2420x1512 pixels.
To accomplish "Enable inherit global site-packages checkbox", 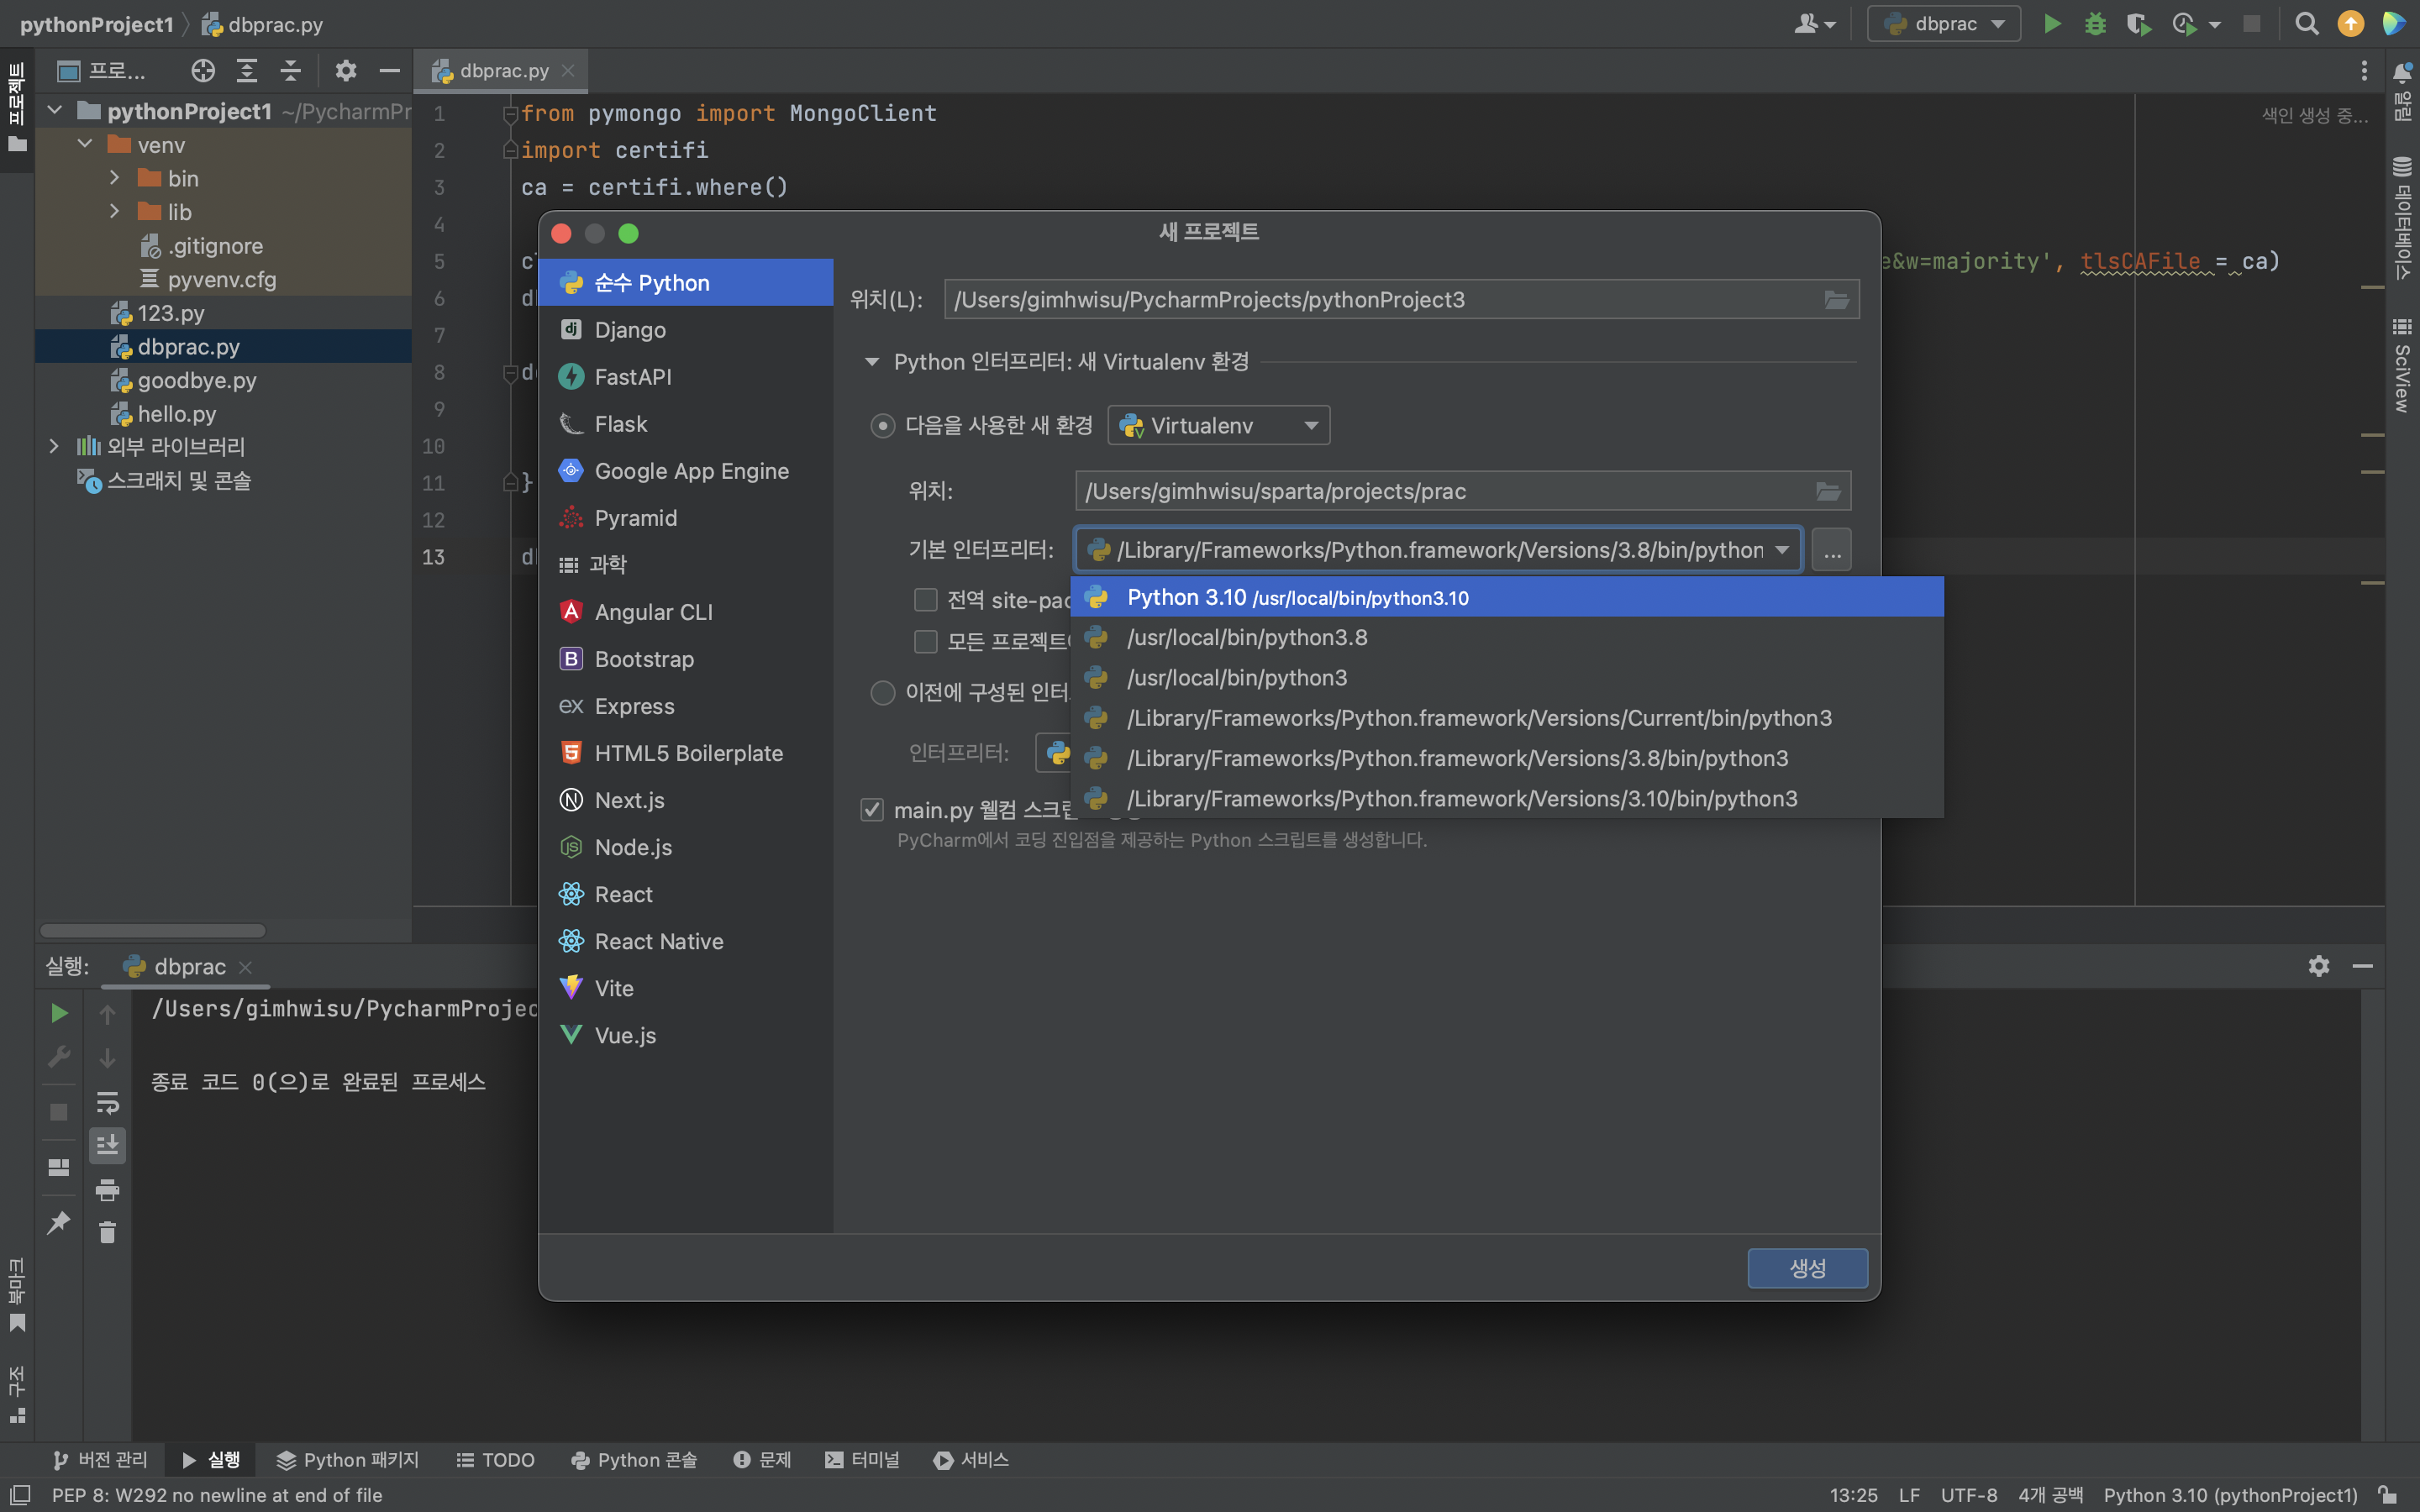I will [926, 600].
